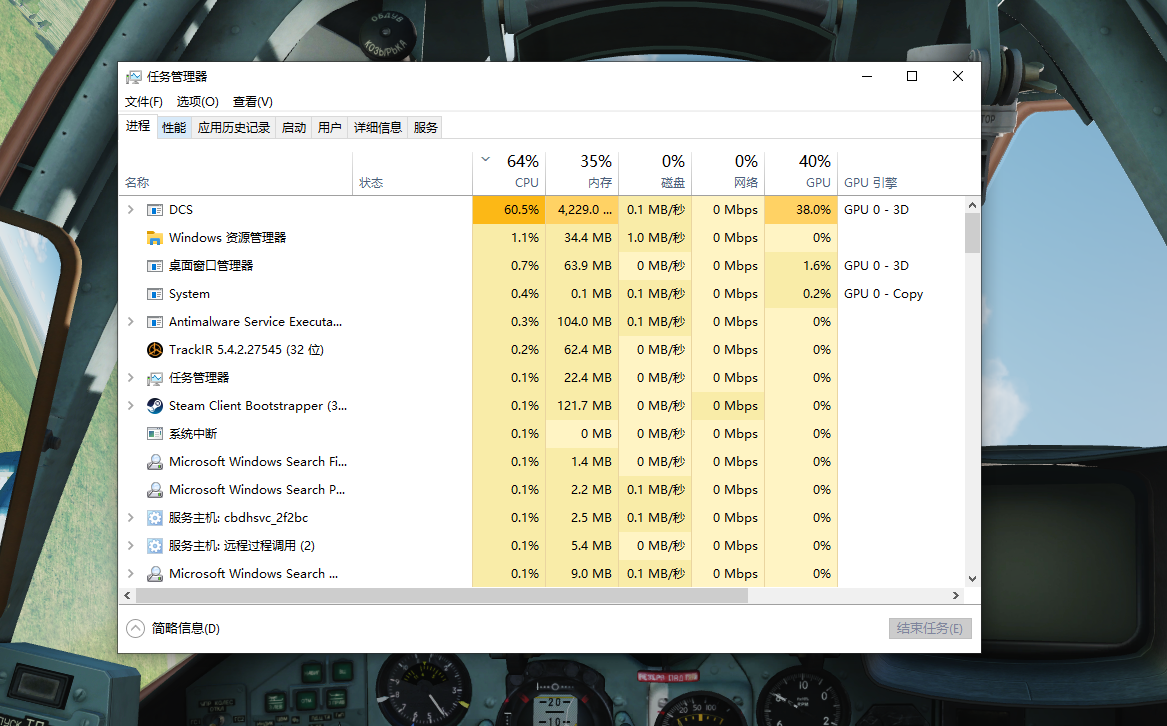Click the horizontal scrollbar right arrow
This screenshot has width=1167, height=726.
tap(956, 596)
